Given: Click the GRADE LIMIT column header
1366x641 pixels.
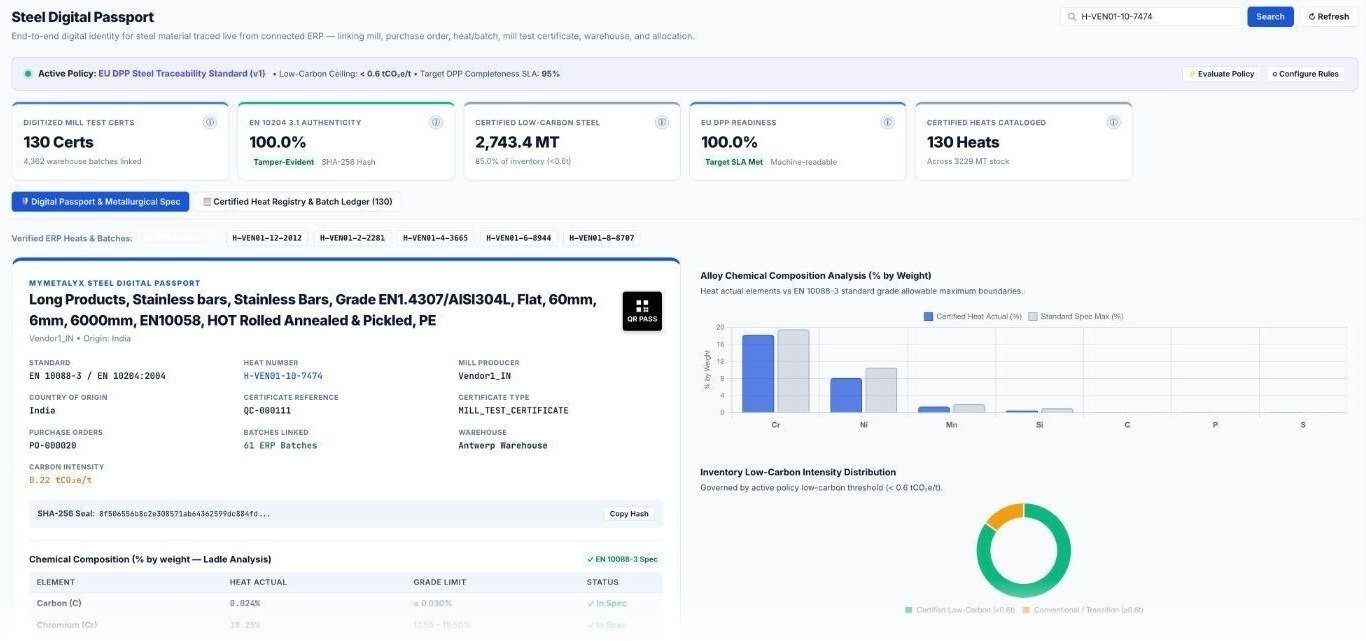Looking at the screenshot, I should (440, 582).
